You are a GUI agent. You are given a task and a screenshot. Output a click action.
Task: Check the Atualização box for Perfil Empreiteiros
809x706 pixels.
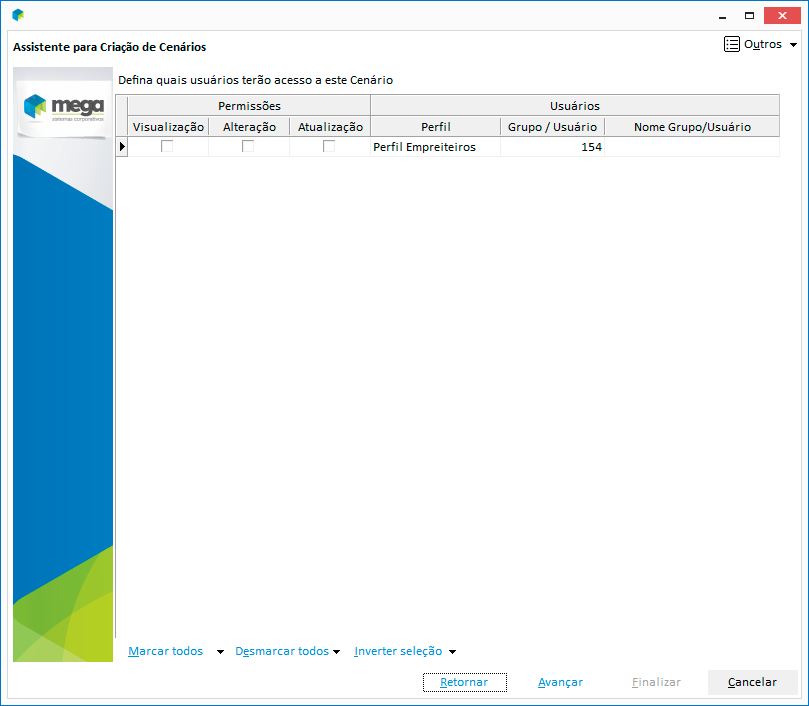pos(329,147)
